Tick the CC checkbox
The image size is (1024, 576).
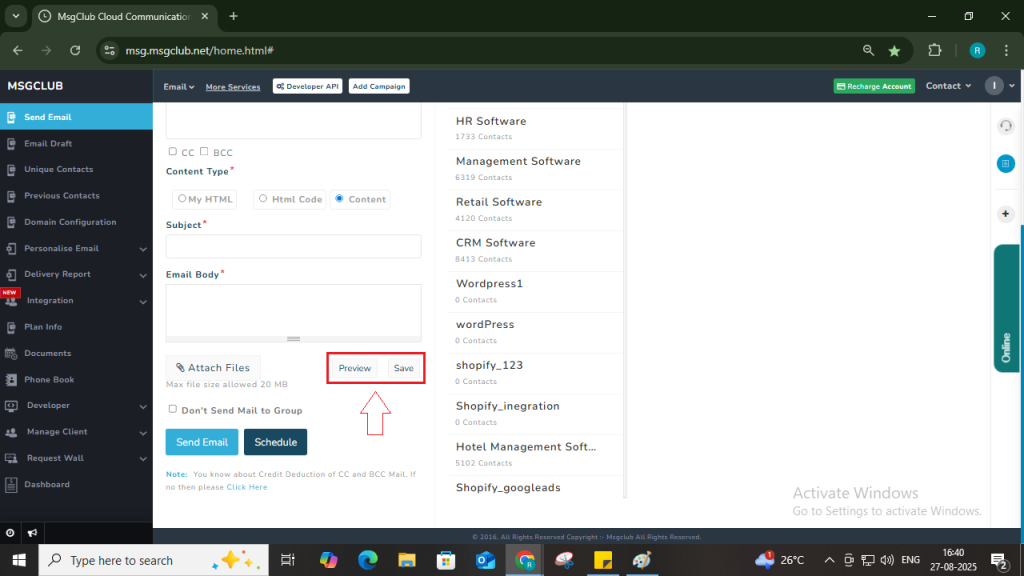click(x=172, y=152)
